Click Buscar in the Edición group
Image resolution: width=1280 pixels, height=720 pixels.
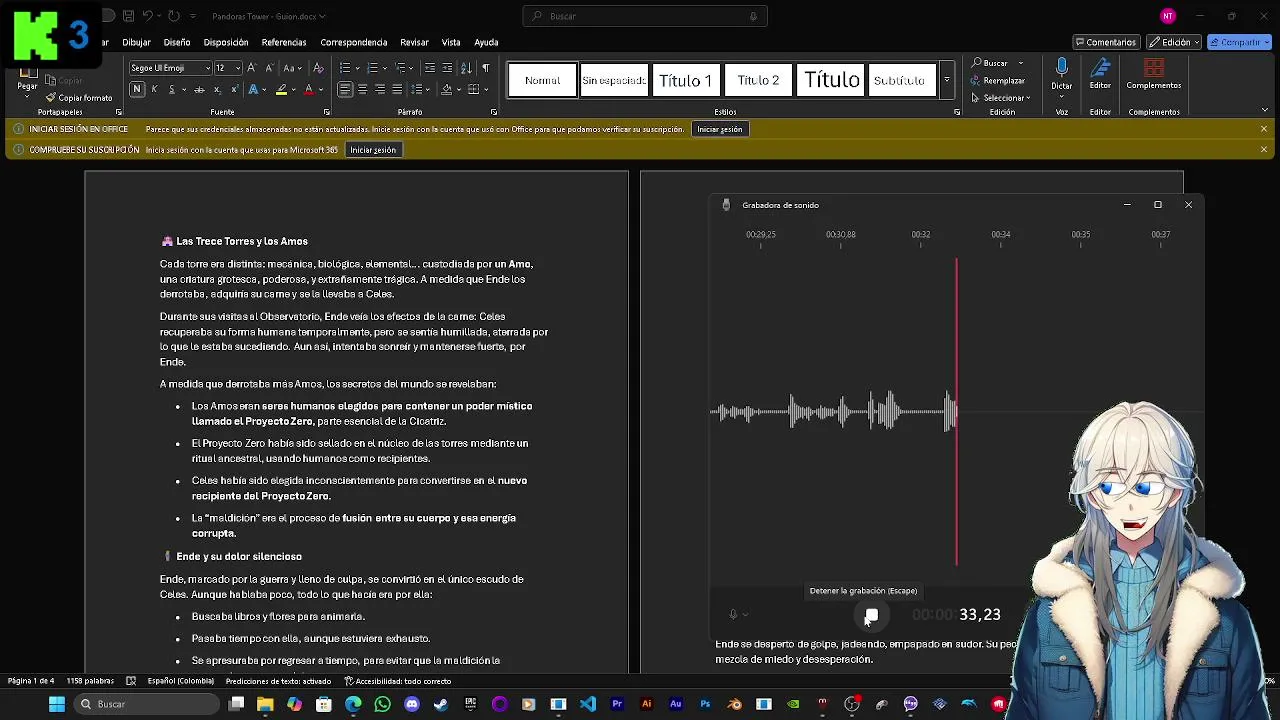click(990, 63)
